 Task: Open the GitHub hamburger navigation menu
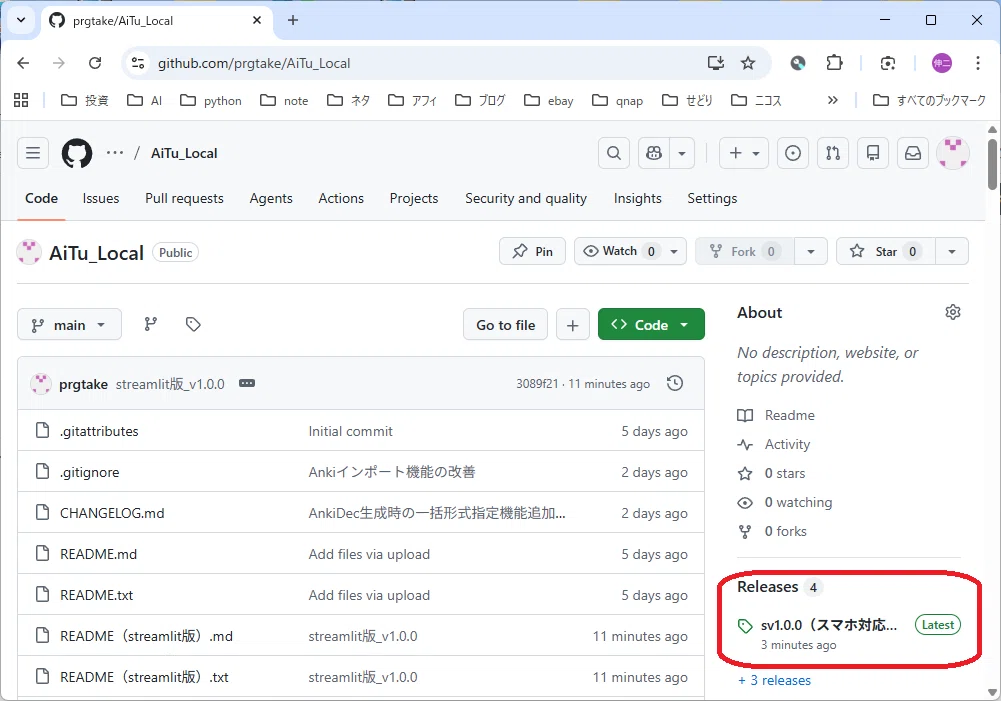(33, 153)
